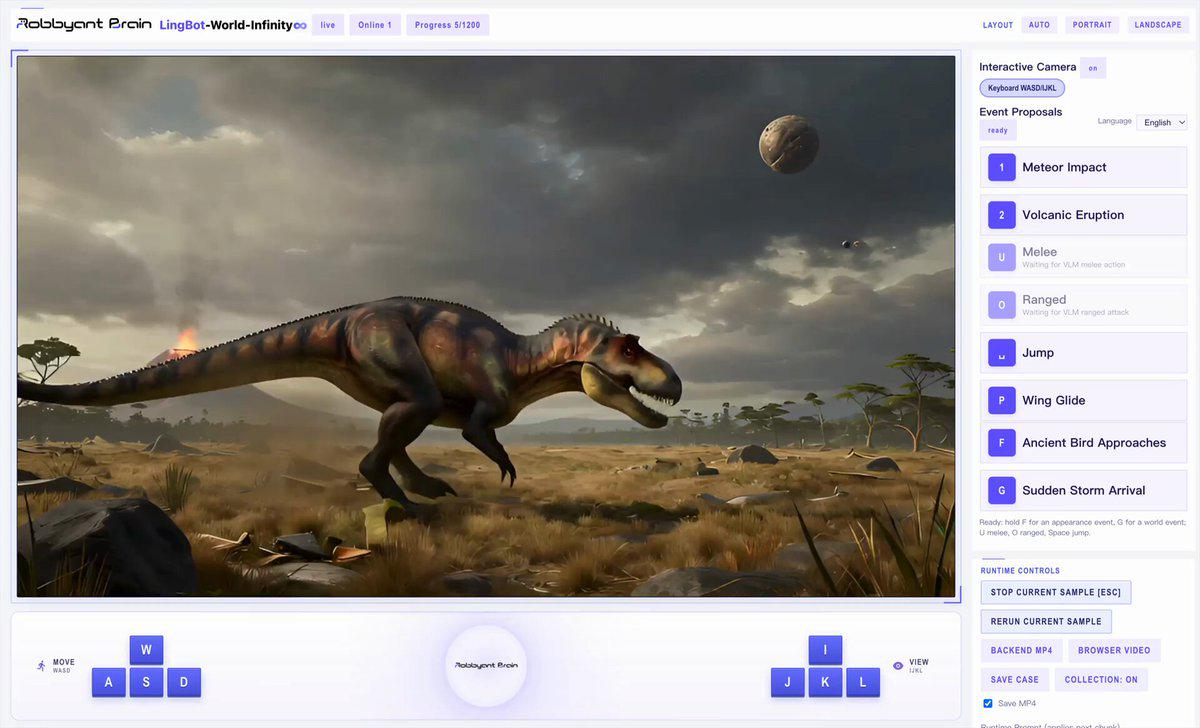
Task: Select Landscape layout
Action: click(x=1158, y=25)
